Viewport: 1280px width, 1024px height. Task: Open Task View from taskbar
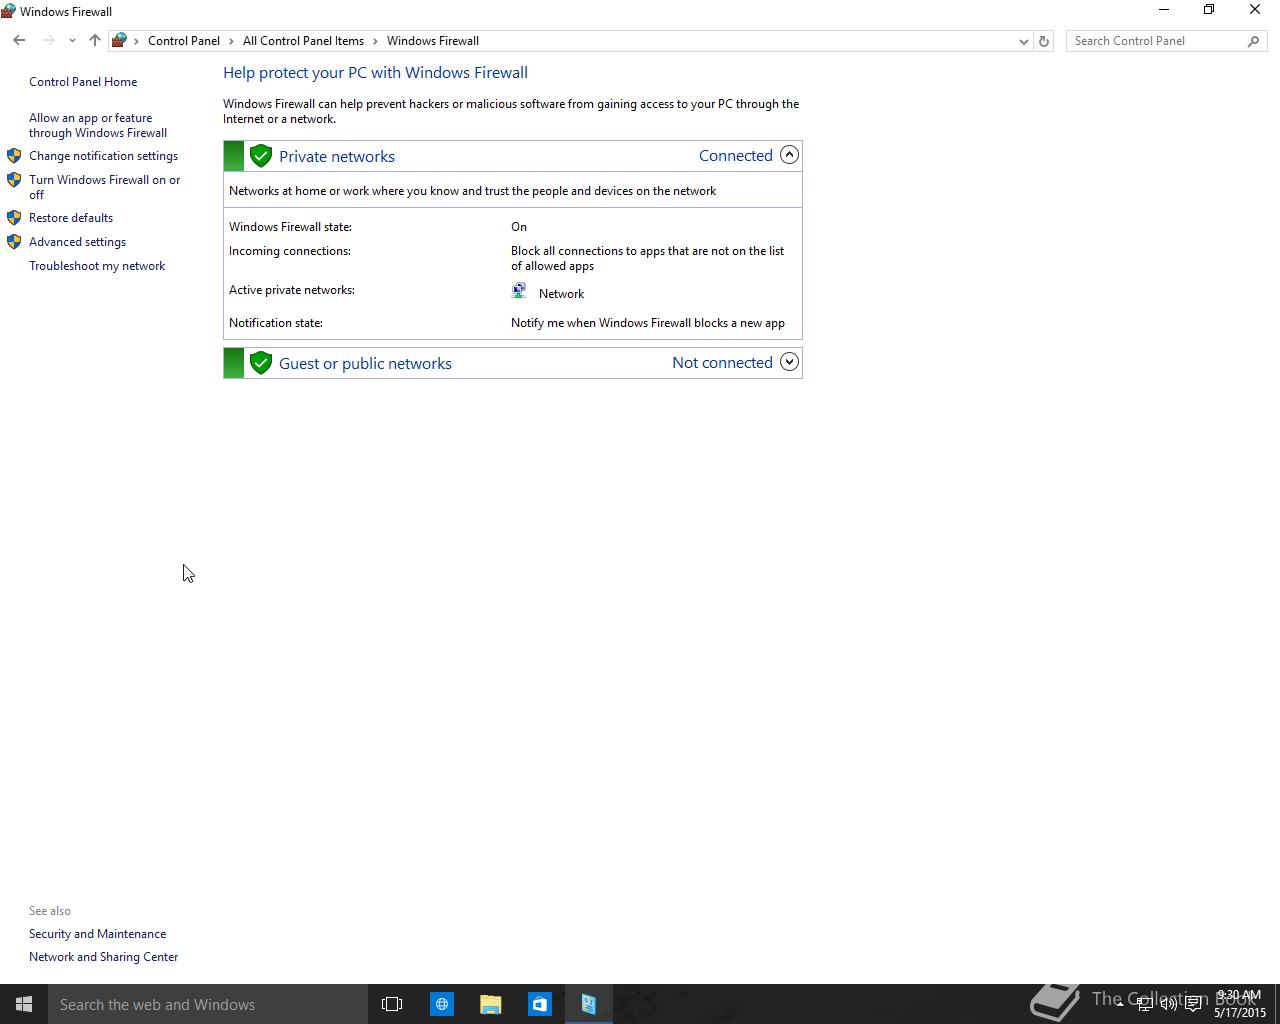[392, 1004]
